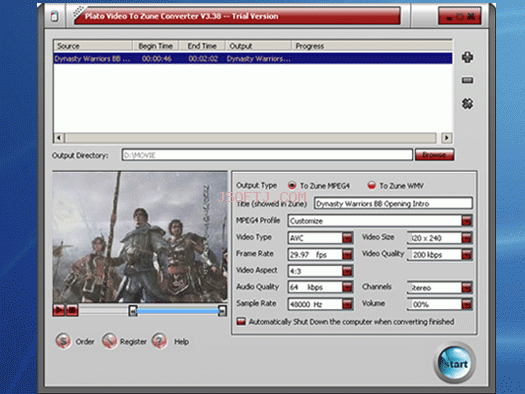This screenshot has width=525, height=394.
Task: Click the blue selected range on trim slider
Action: [x=177, y=311]
